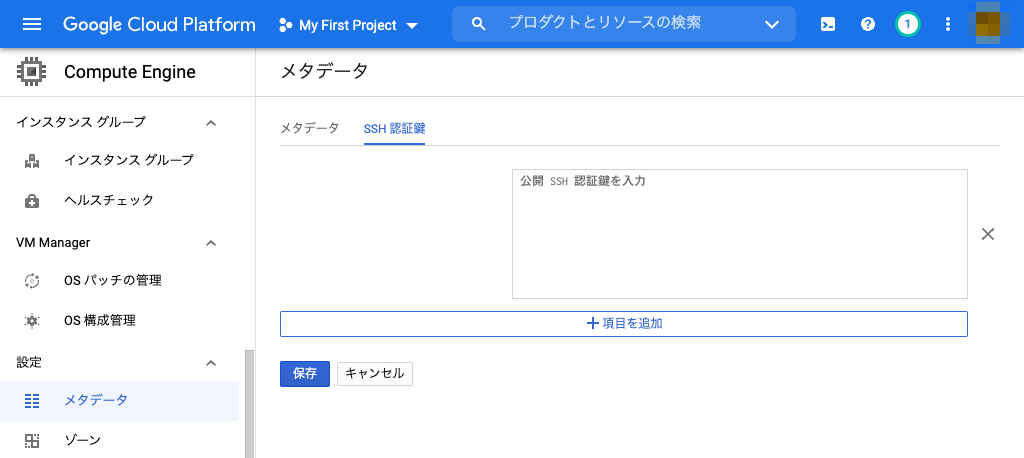Viewport: 1024px width, 458px height.
Task: Collapse the インスタンス グループ section
Action: [x=211, y=122]
